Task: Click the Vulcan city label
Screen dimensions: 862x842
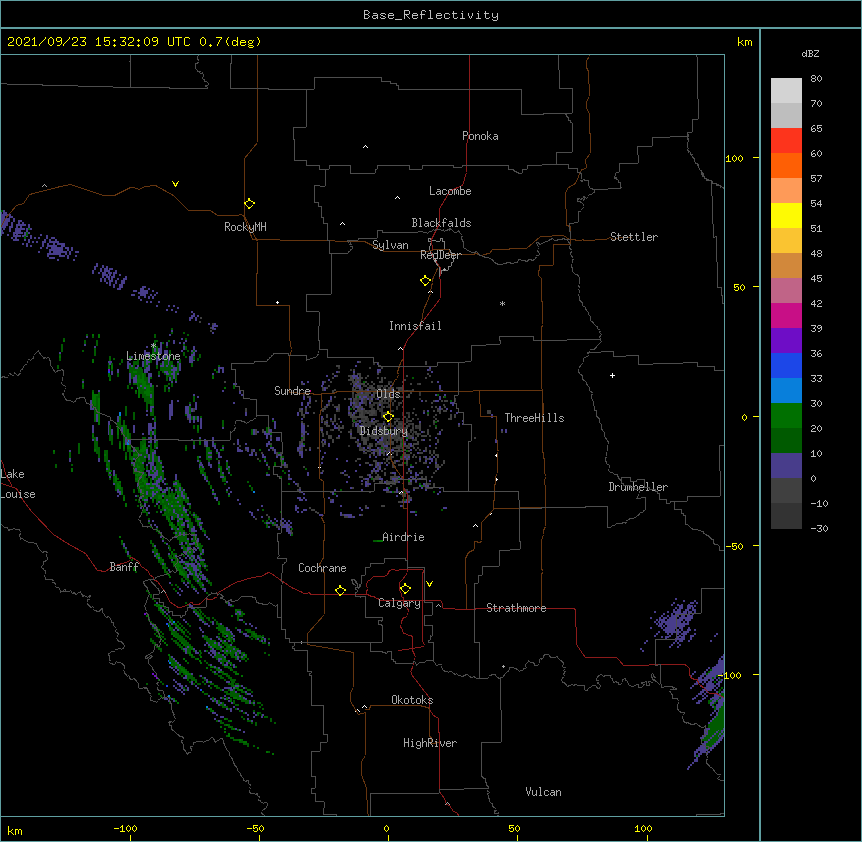Action: [543, 792]
